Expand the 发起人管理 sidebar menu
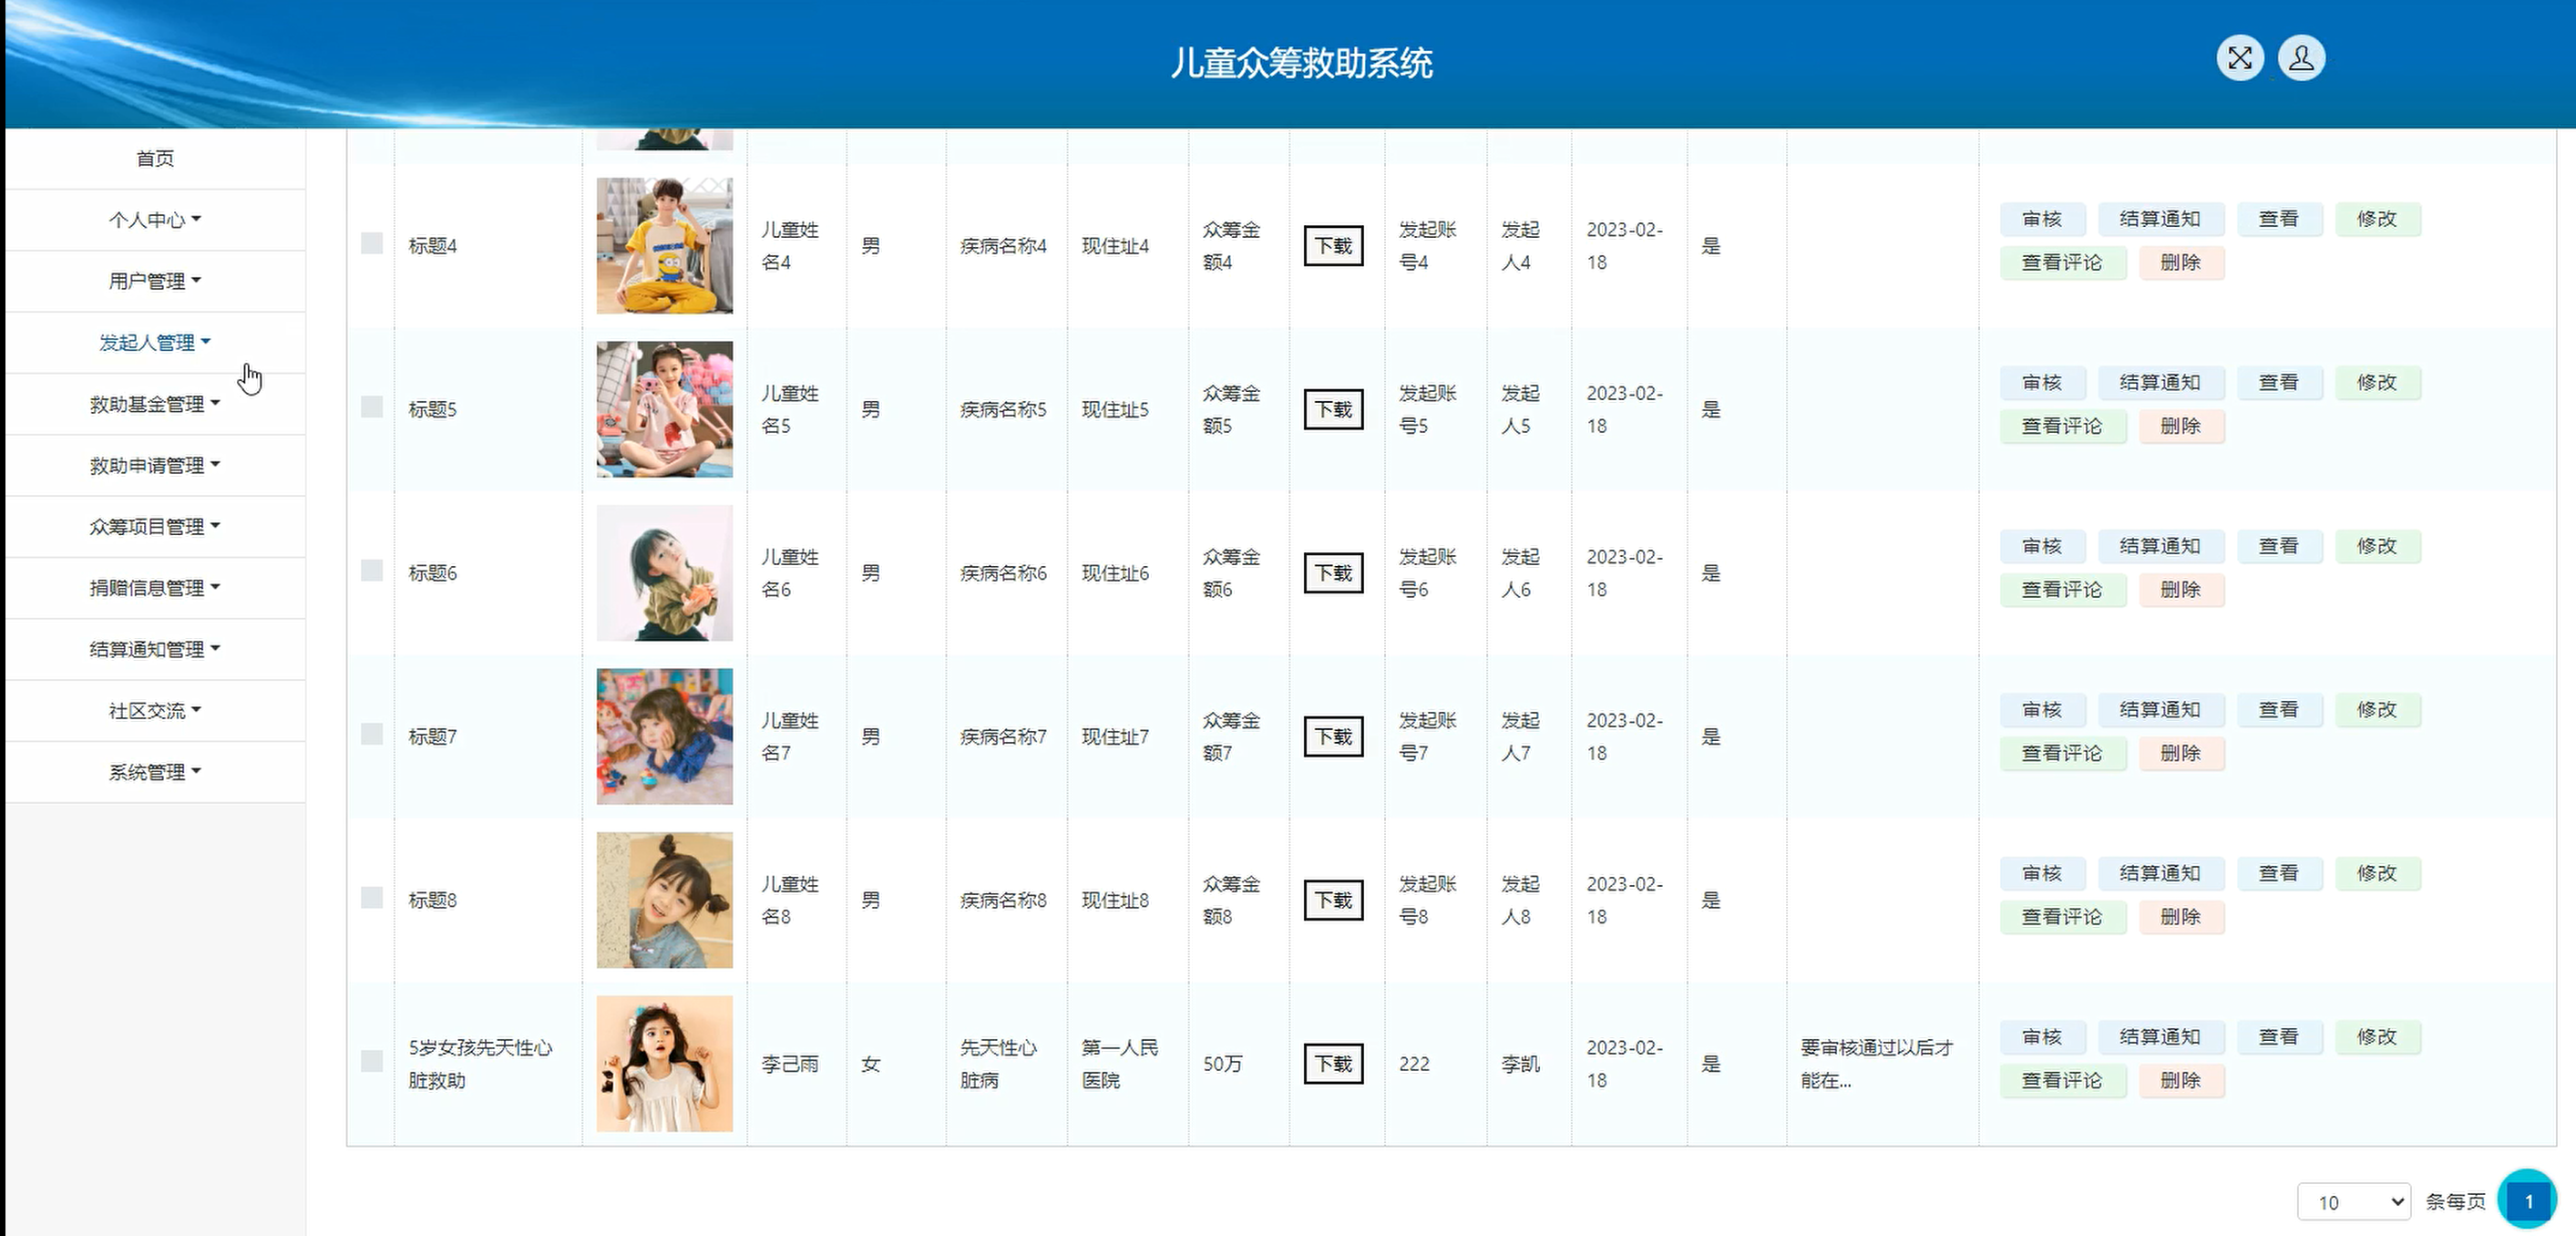The image size is (2576, 1236). [155, 342]
